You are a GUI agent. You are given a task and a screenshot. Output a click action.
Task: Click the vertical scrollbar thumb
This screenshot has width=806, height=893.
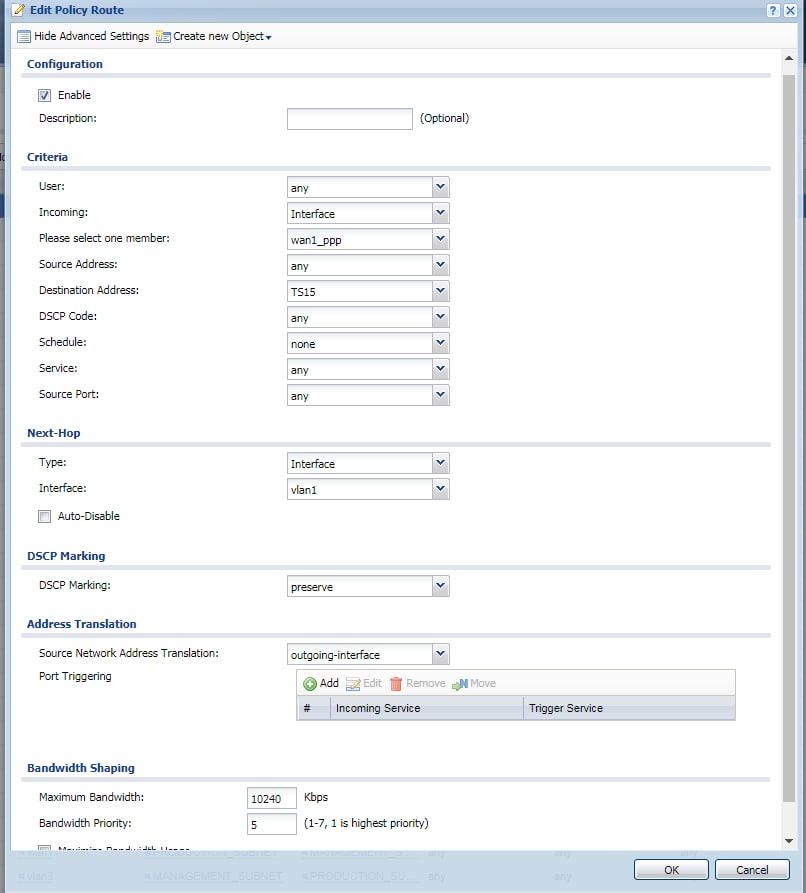click(789, 439)
